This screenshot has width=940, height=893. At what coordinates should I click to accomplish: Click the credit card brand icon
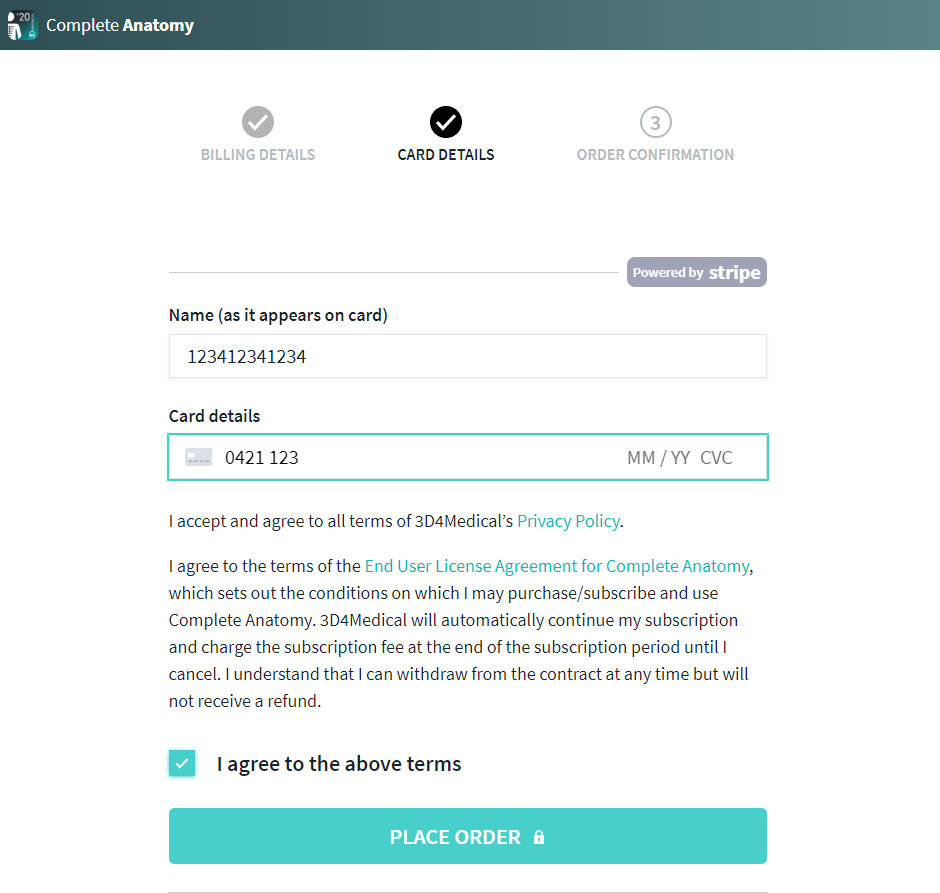point(198,457)
